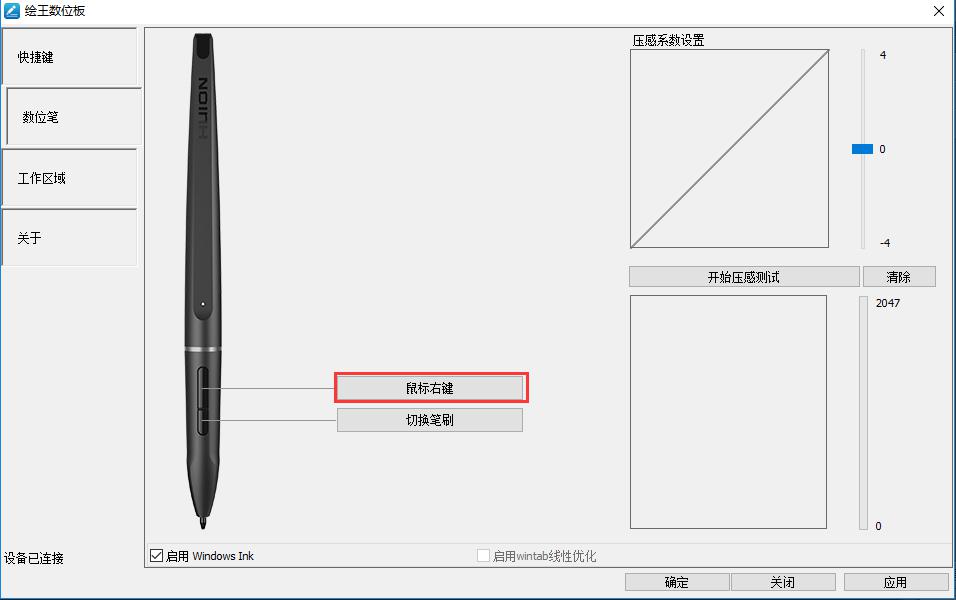Click the pen nib tip in illustration
Screen dimensions: 956x600
click(x=202, y=522)
